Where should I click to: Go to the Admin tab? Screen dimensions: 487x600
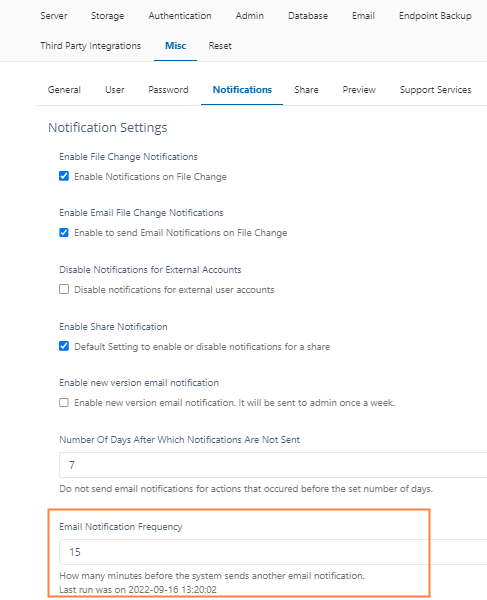pyautogui.click(x=249, y=16)
